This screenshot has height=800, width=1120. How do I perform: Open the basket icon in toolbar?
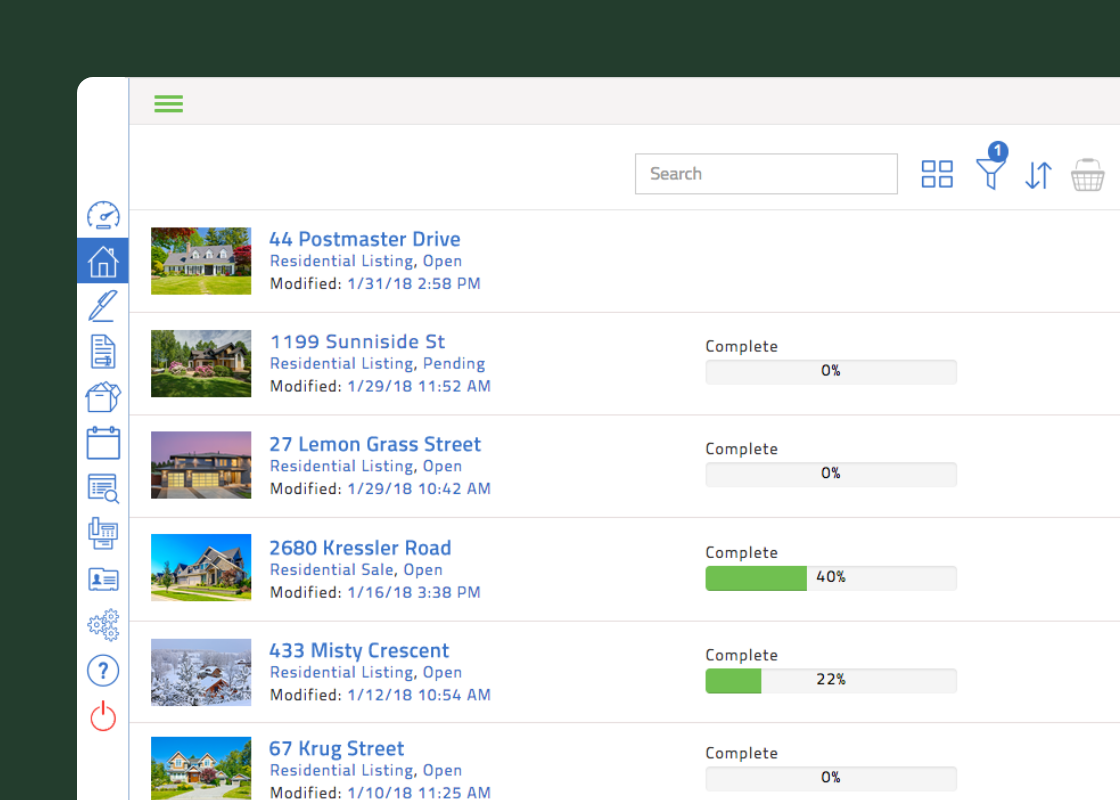click(x=1087, y=174)
